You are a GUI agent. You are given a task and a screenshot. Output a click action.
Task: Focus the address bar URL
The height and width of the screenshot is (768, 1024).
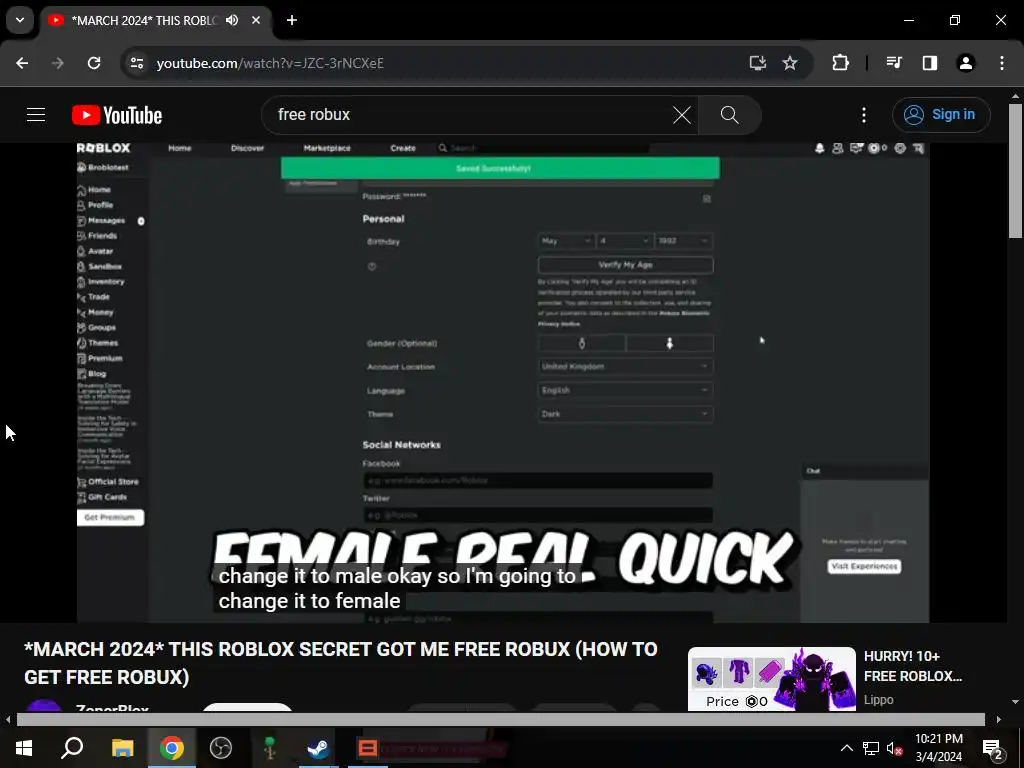(x=270, y=63)
